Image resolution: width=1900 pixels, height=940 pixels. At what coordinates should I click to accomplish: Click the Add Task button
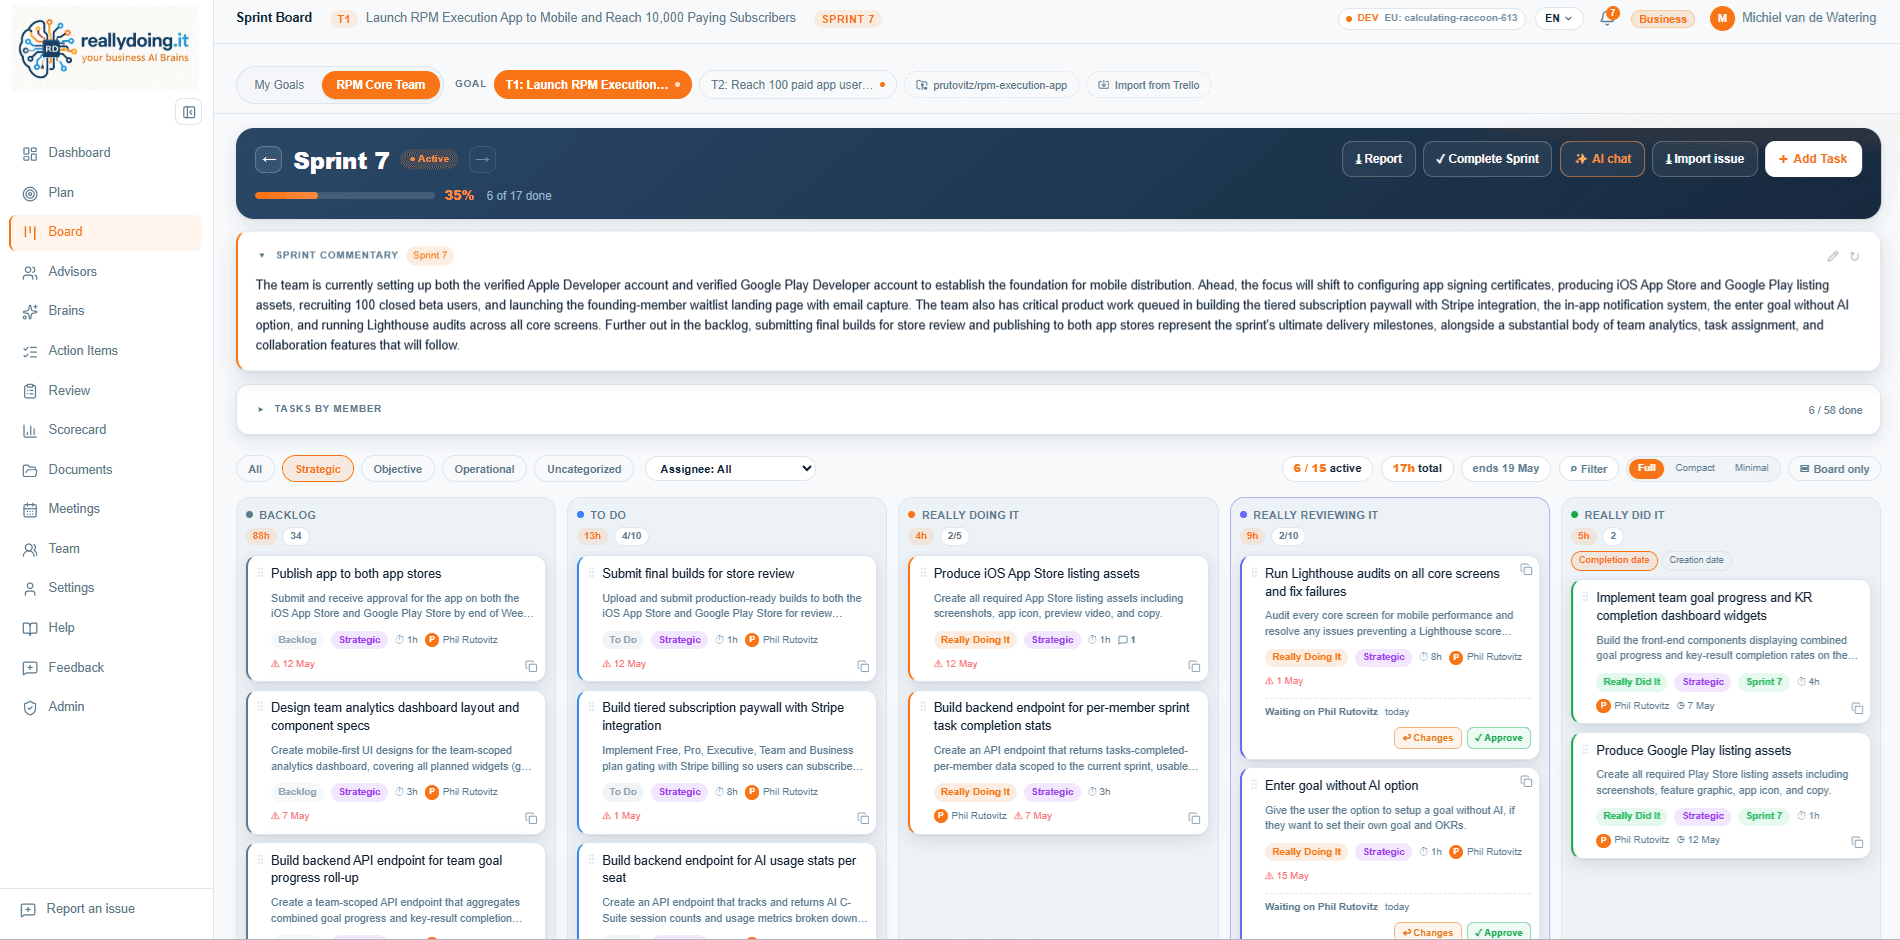pyautogui.click(x=1812, y=159)
